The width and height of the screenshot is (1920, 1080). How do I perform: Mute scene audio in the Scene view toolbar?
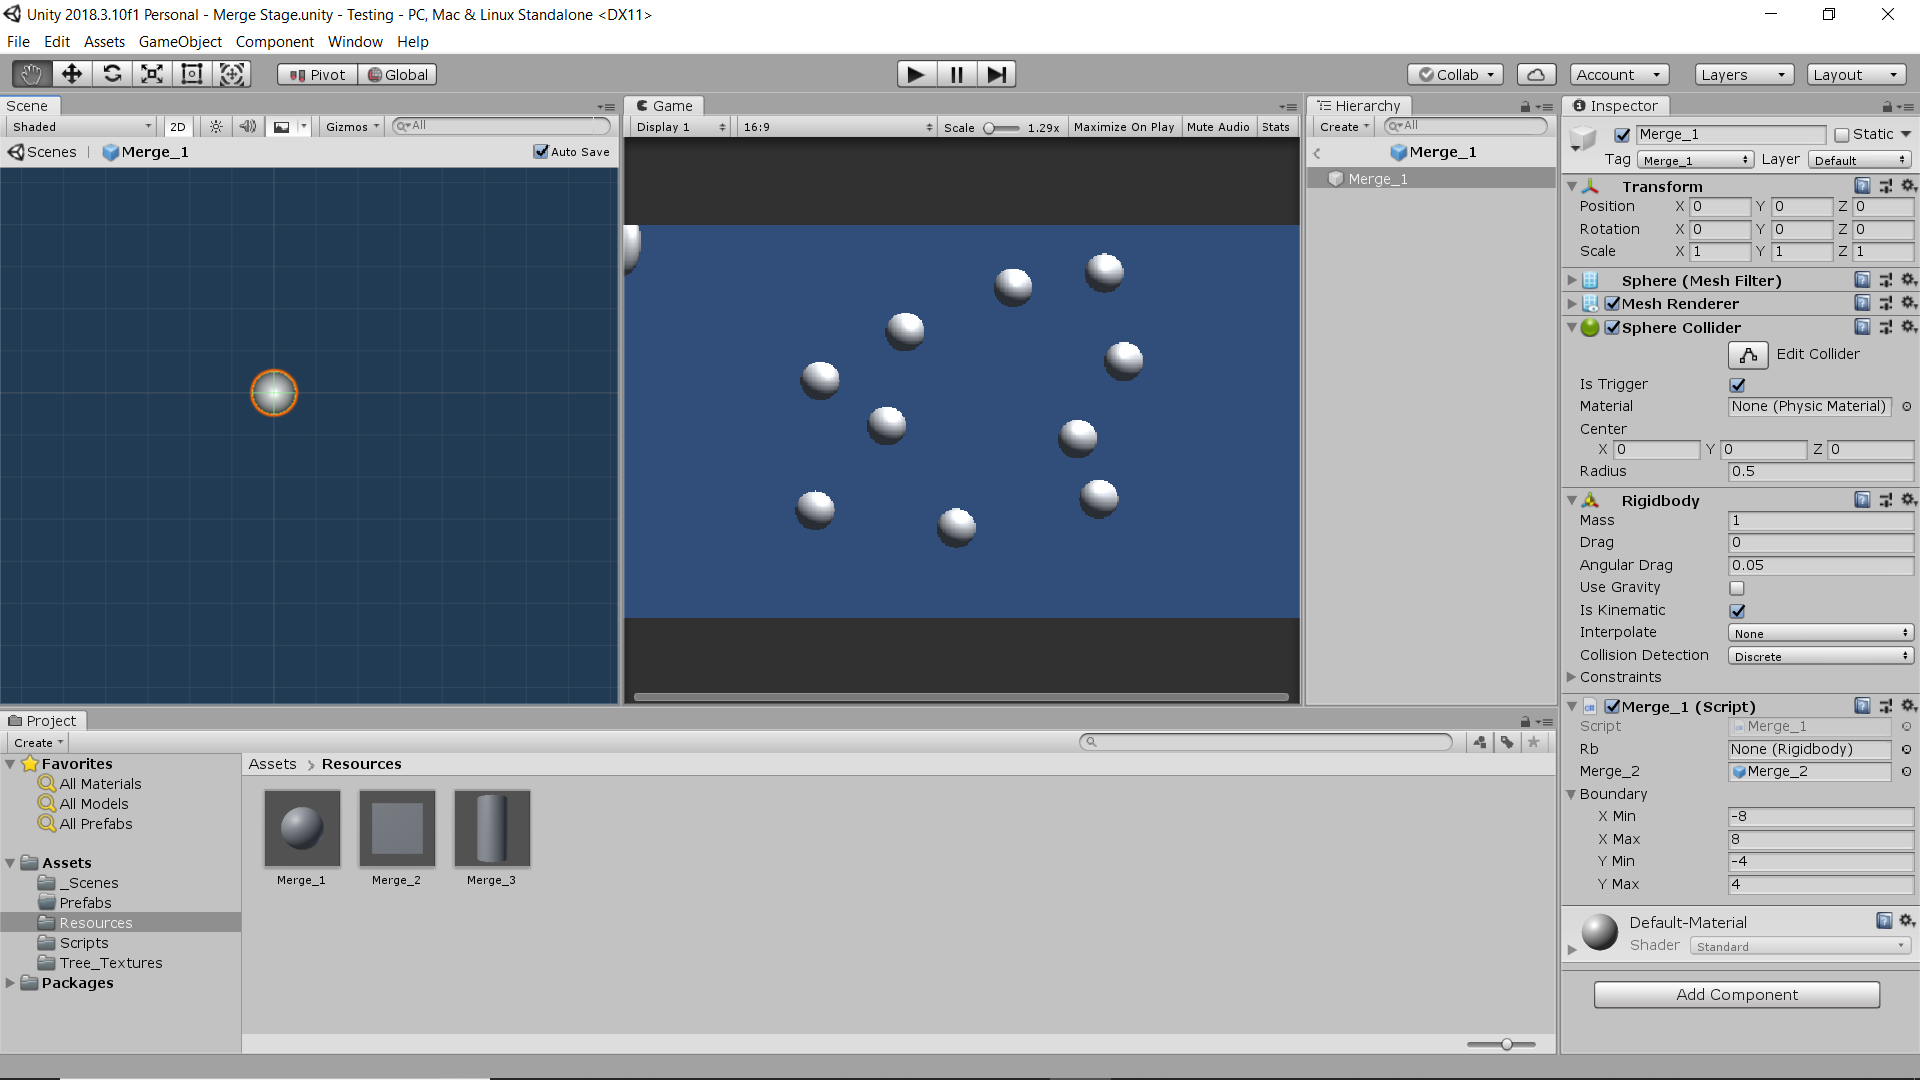pyautogui.click(x=247, y=126)
